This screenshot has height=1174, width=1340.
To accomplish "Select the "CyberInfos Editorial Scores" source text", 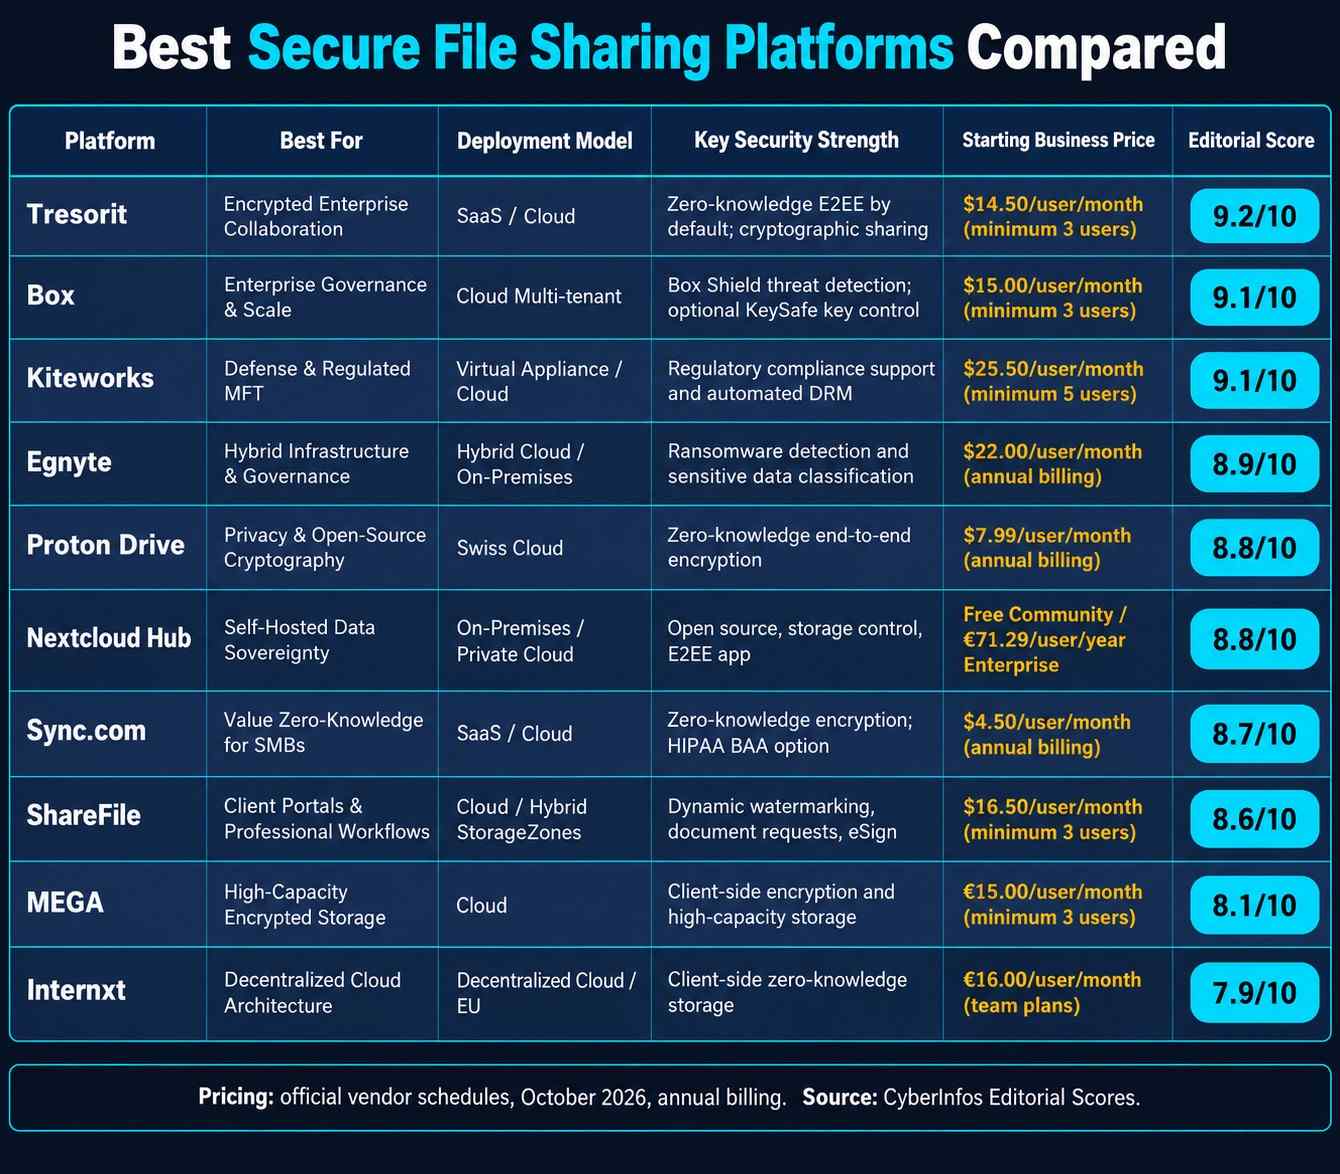I will (x=1011, y=1097).
